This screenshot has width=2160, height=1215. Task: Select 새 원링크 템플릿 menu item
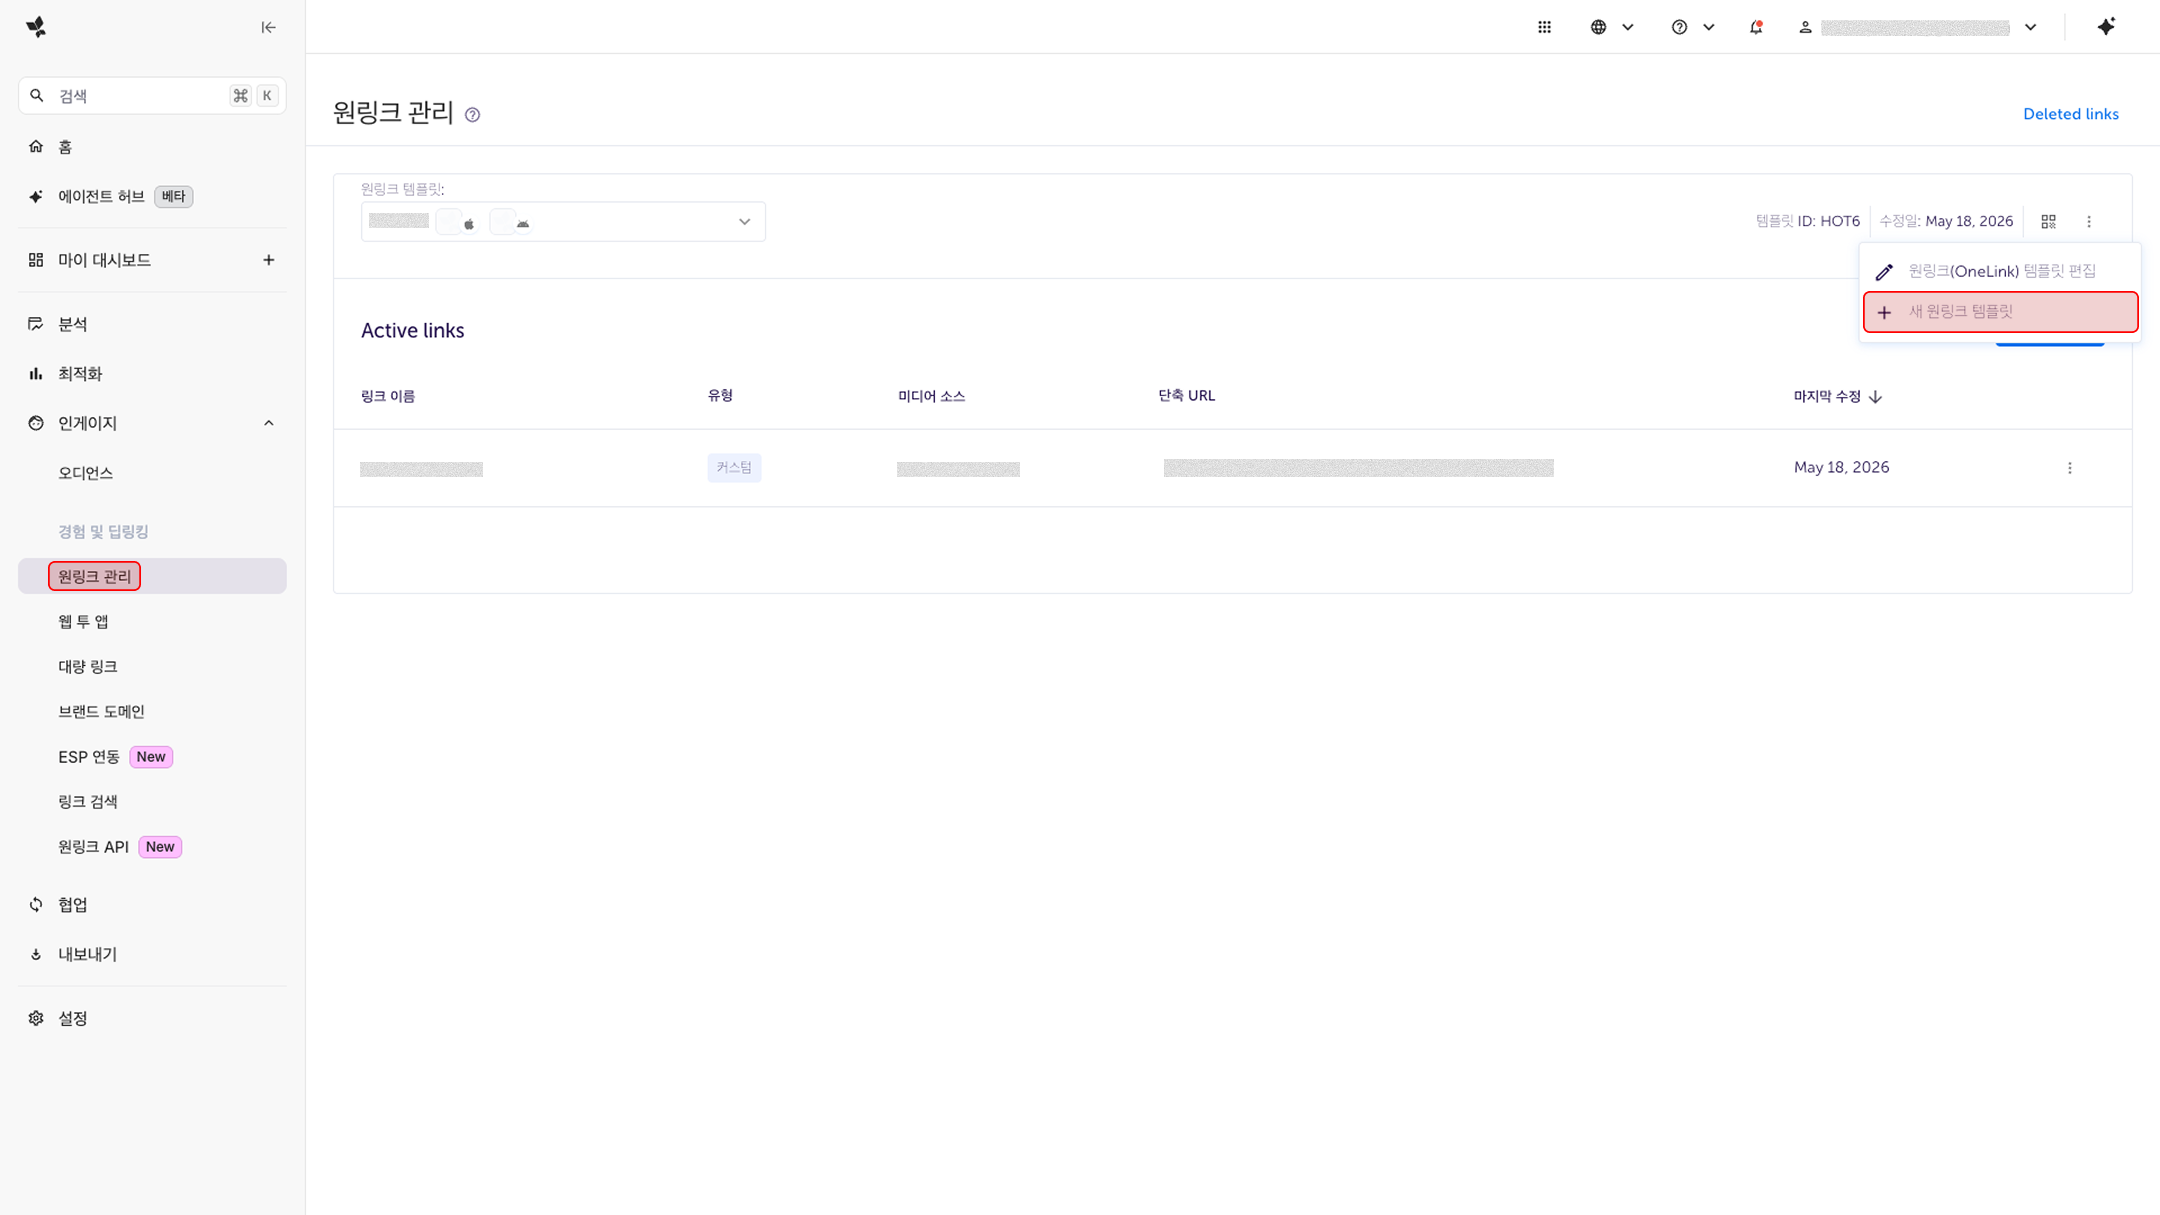pos(2000,312)
